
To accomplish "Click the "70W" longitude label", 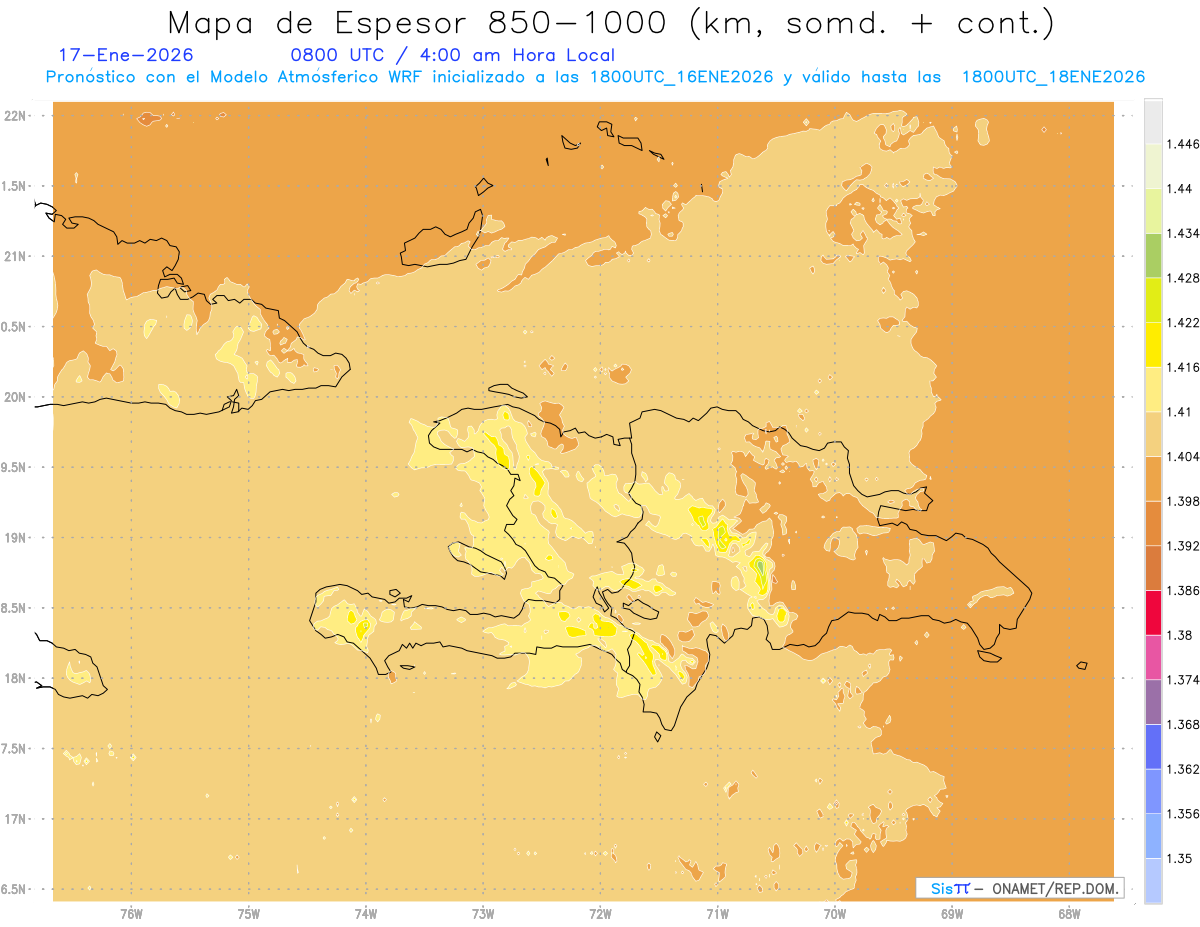I will click(835, 913).
